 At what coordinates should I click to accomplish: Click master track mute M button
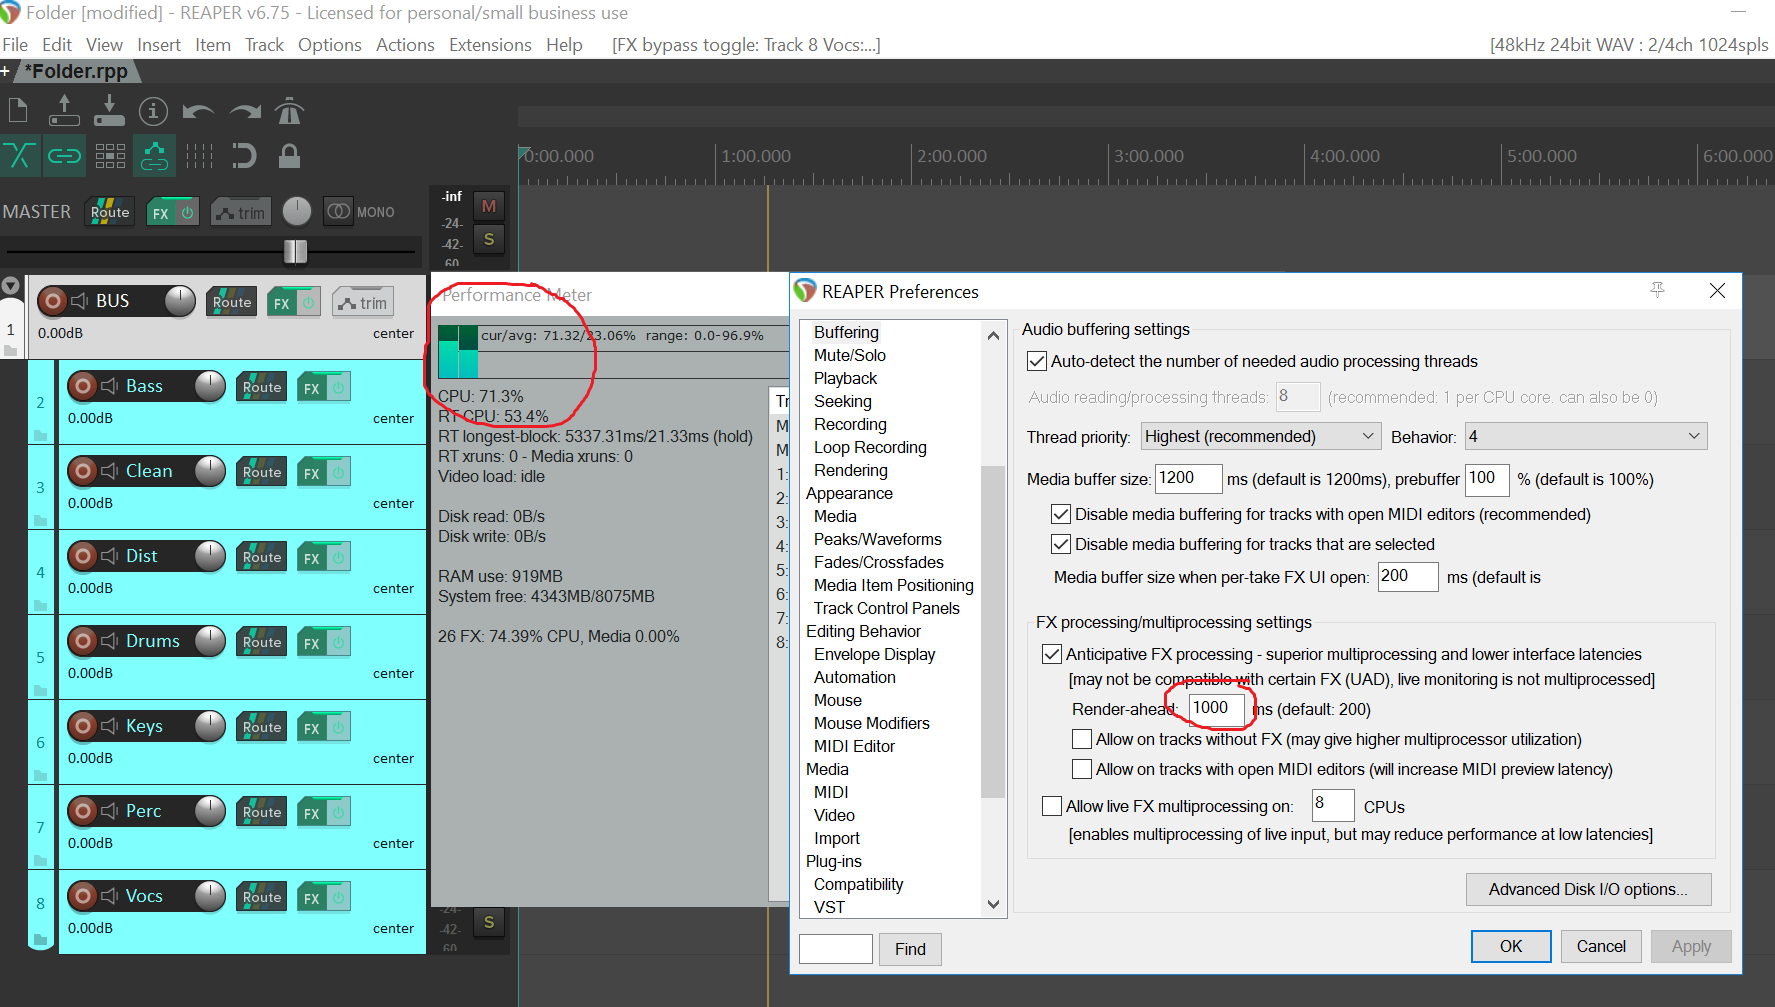[x=488, y=206]
